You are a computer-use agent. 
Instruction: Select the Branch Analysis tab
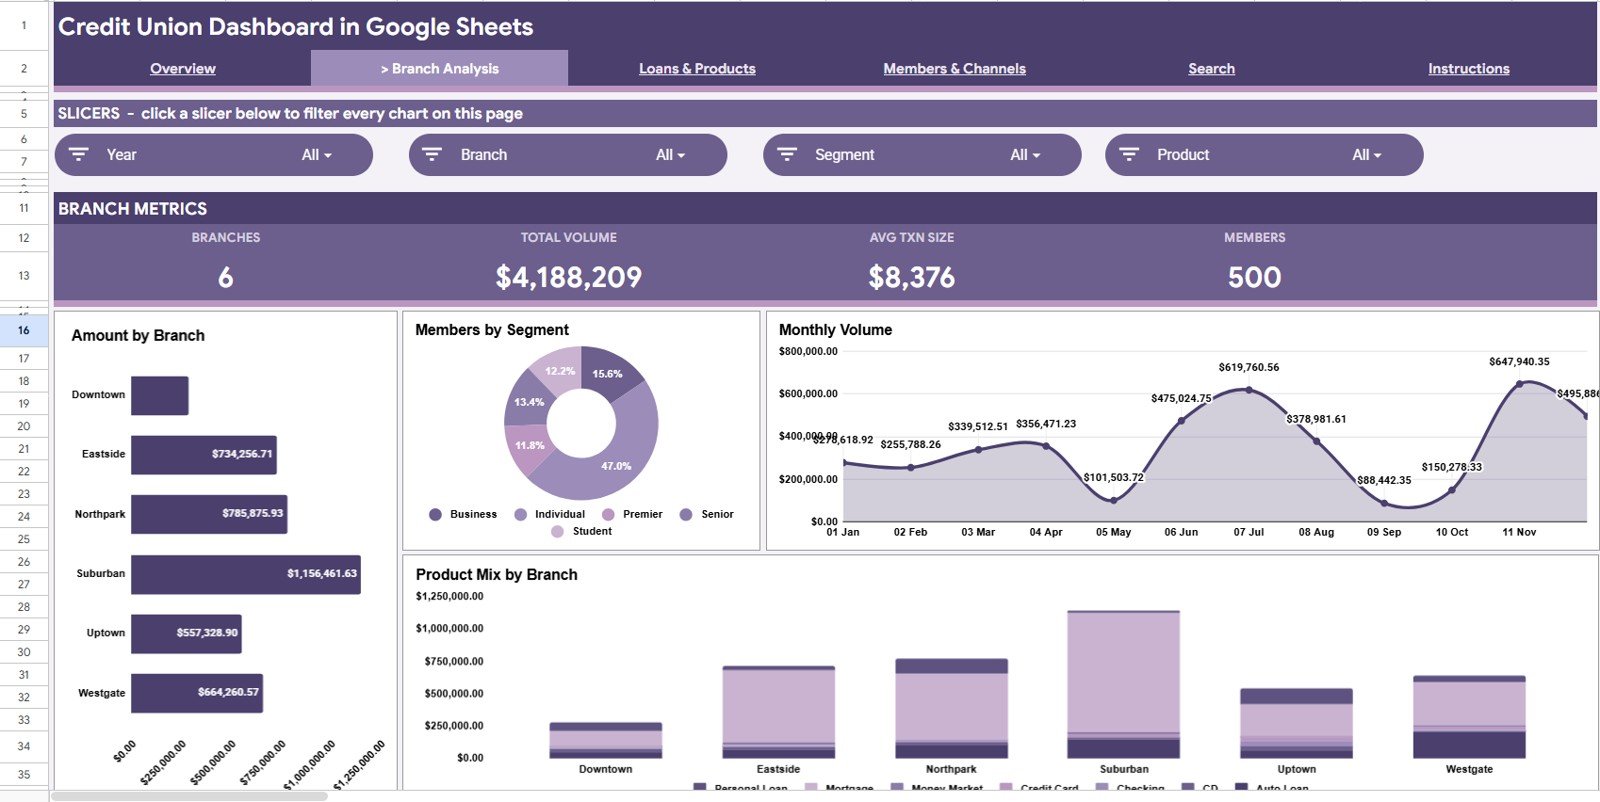(x=440, y=69)
